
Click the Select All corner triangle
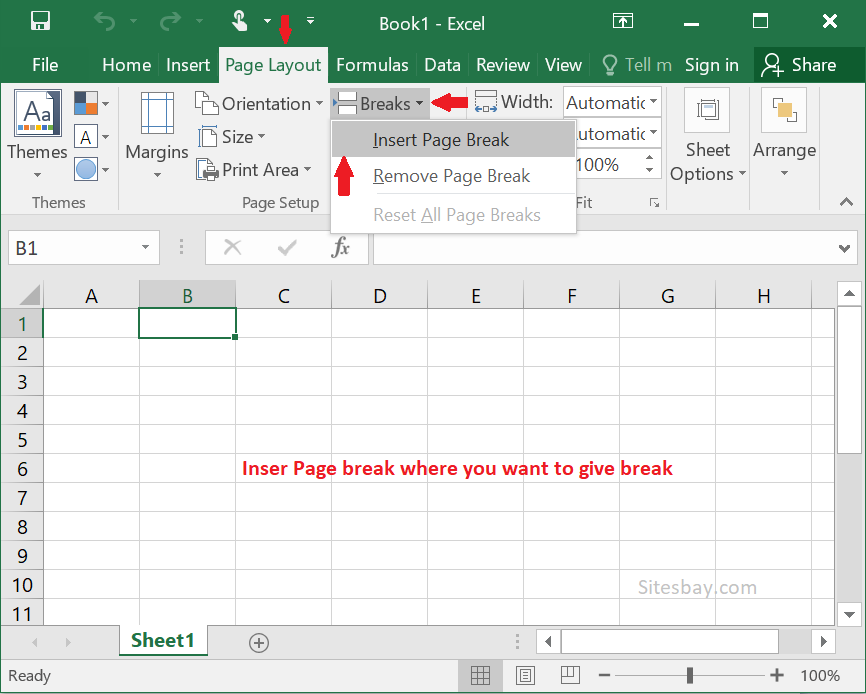coord(30,295)
